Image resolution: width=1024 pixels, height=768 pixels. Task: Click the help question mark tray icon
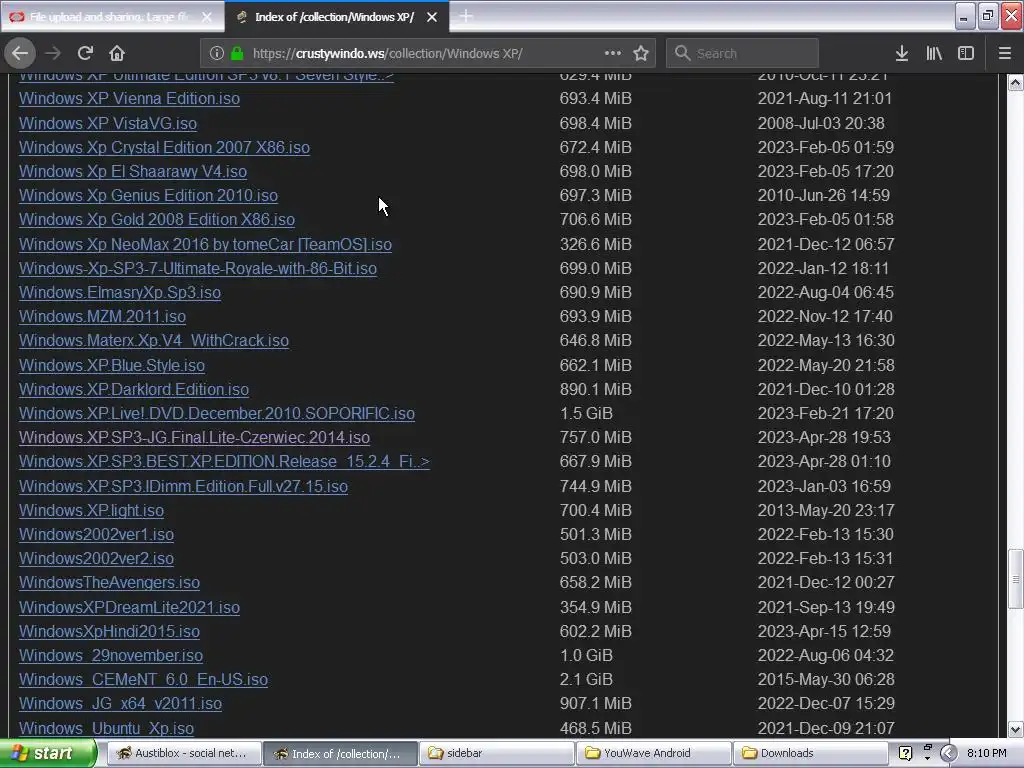905,754
